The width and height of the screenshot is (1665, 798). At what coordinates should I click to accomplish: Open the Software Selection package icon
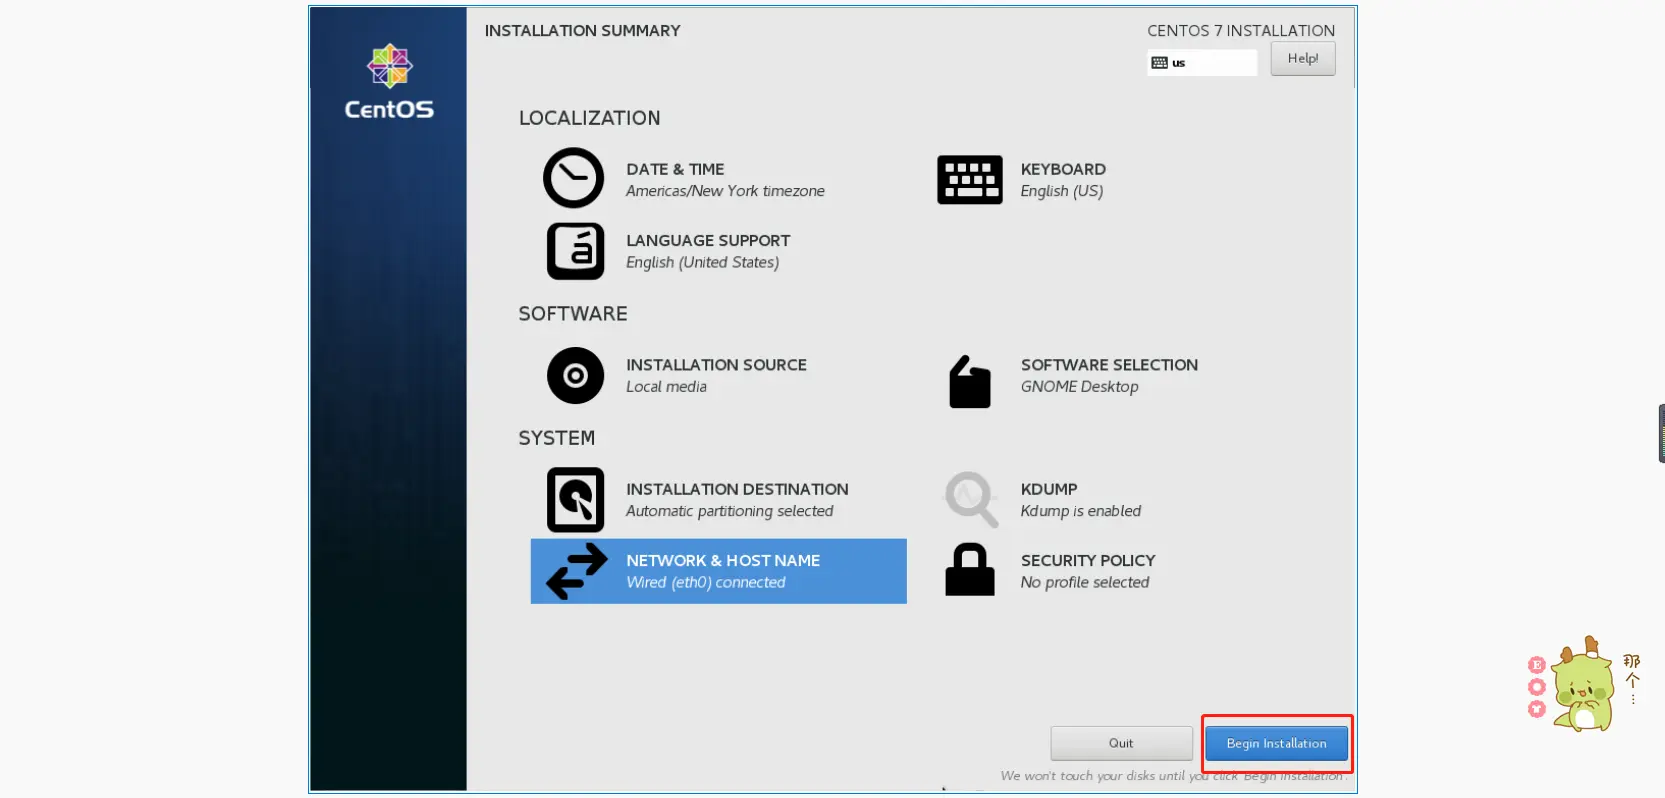969,381
